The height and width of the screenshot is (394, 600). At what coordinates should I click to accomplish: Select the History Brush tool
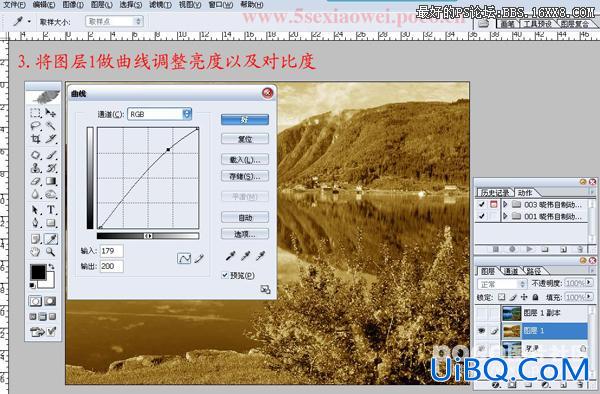(x=51, y=168)
